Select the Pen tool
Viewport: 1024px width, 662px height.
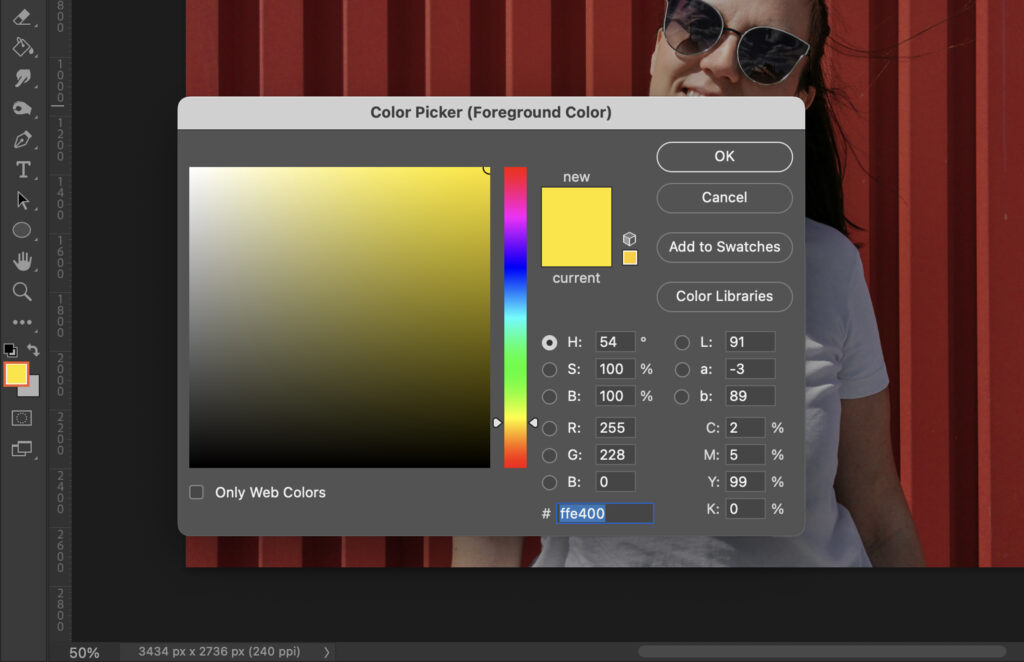pos(23,139)
